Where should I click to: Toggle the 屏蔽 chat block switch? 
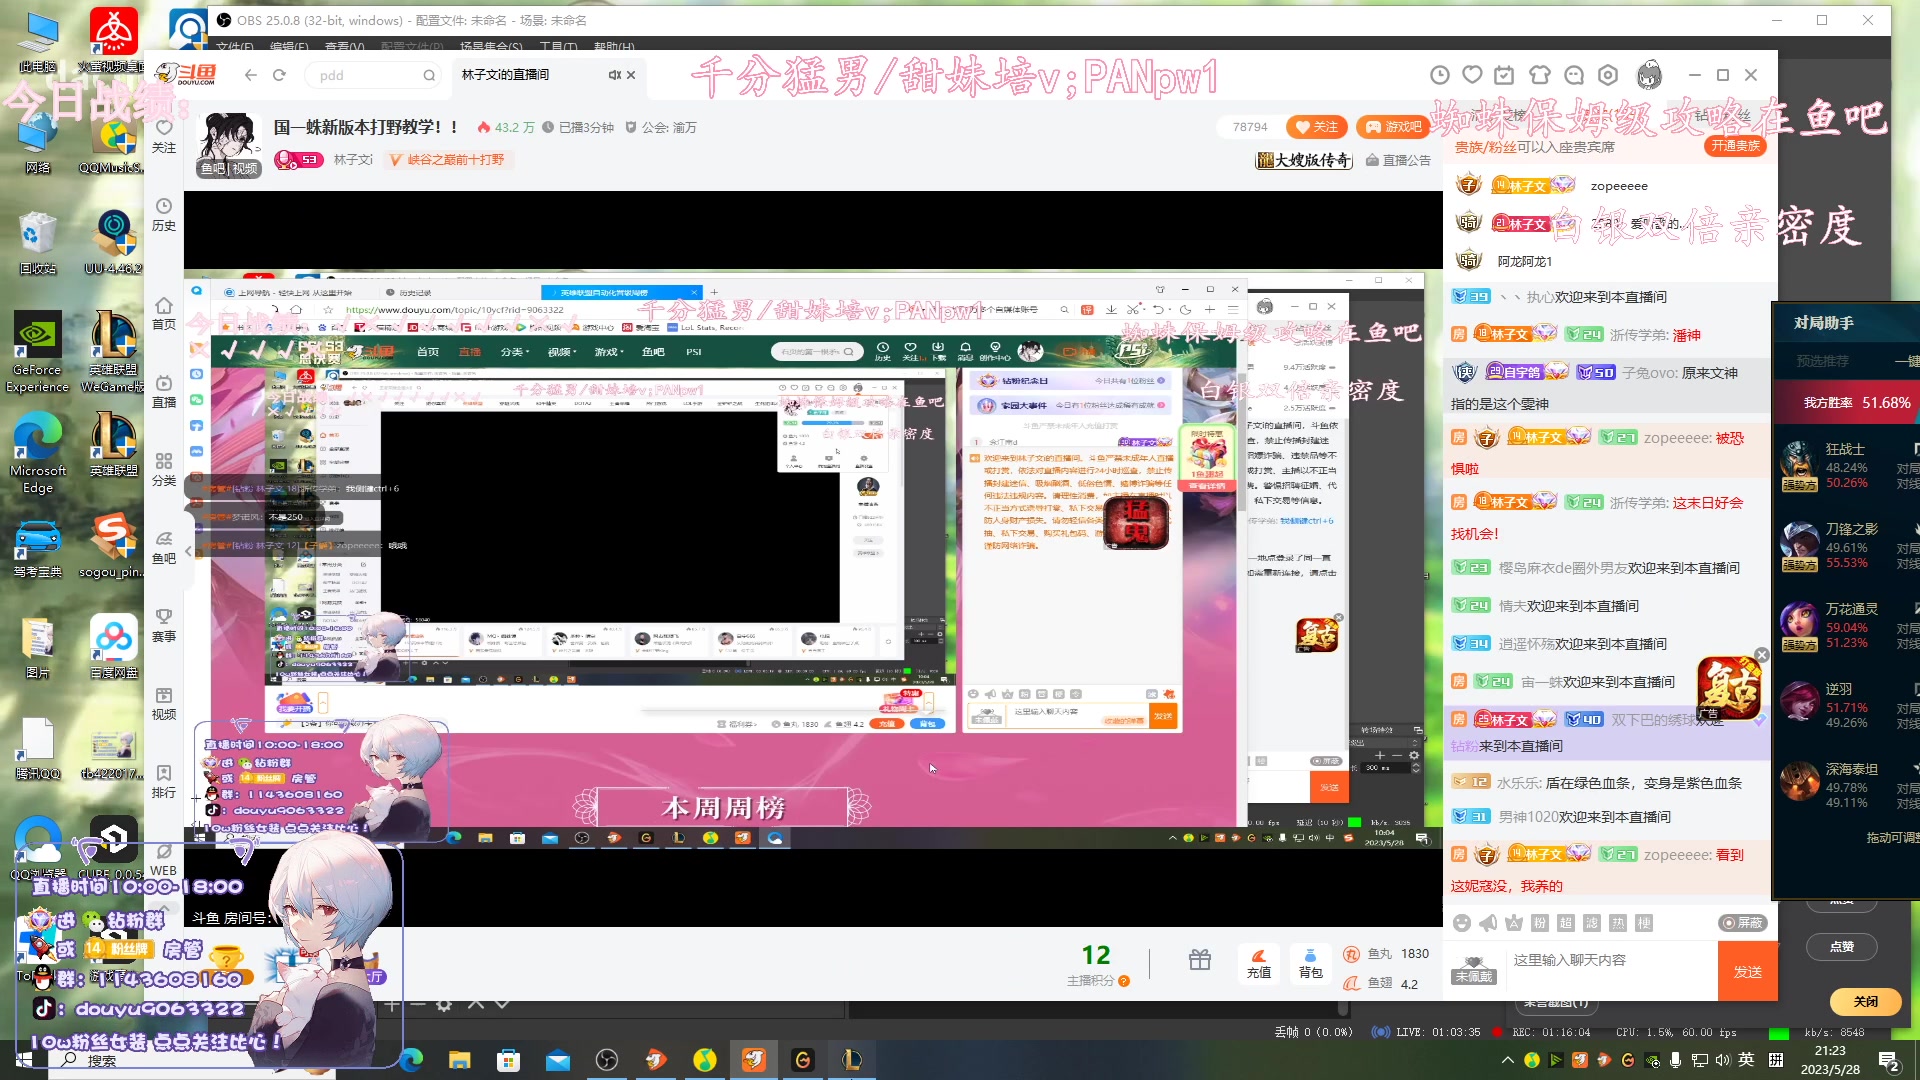[x=1742, y=923]
